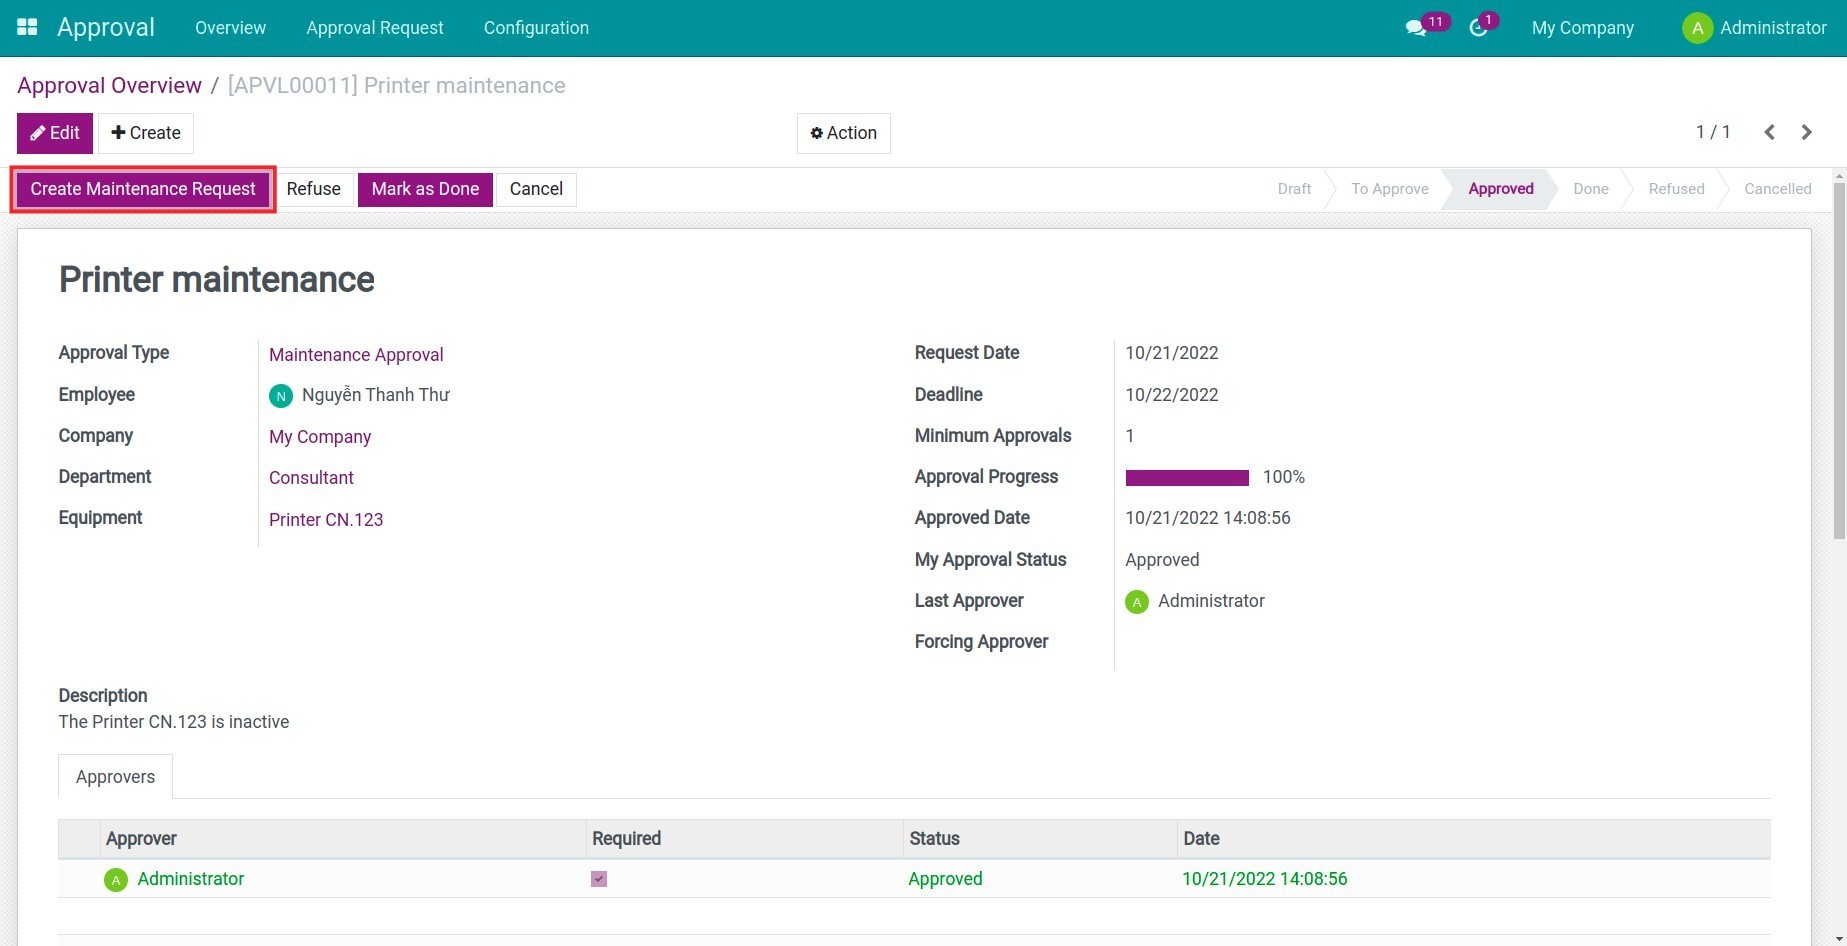Click the next record arrow
The width and height of the screenshot is (1847, 946).
pos(1806,131)
